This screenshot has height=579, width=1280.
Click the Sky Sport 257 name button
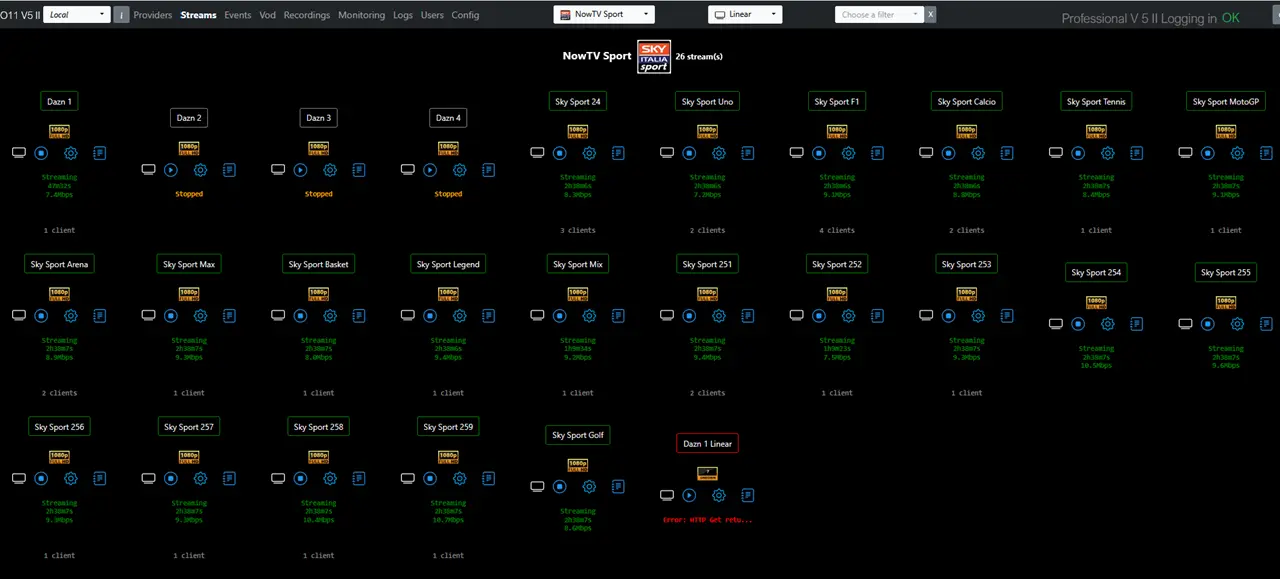pos(189,426)
